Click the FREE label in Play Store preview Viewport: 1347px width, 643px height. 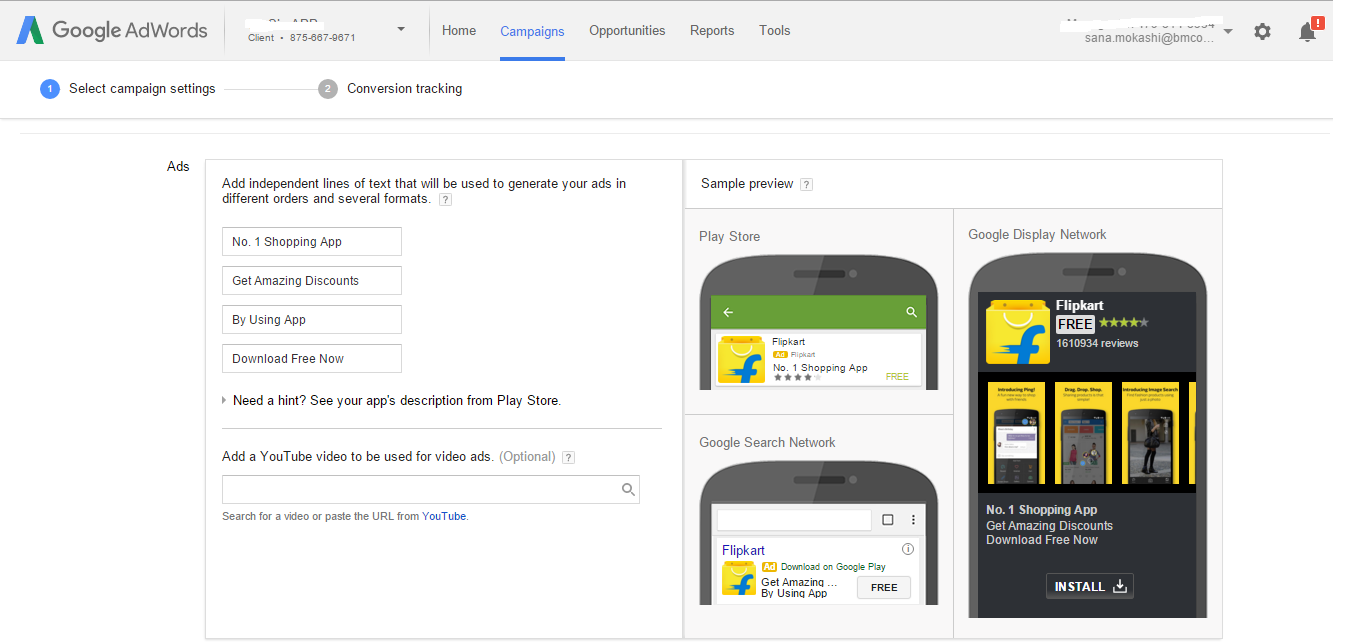[897, 377]
